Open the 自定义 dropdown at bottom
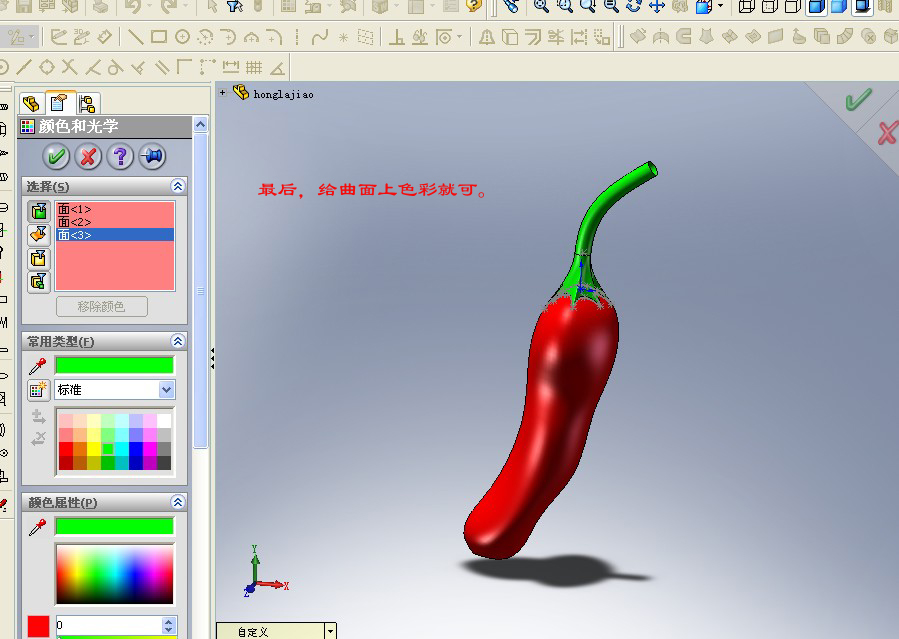 pyautogui.click(x=330, y=632)
